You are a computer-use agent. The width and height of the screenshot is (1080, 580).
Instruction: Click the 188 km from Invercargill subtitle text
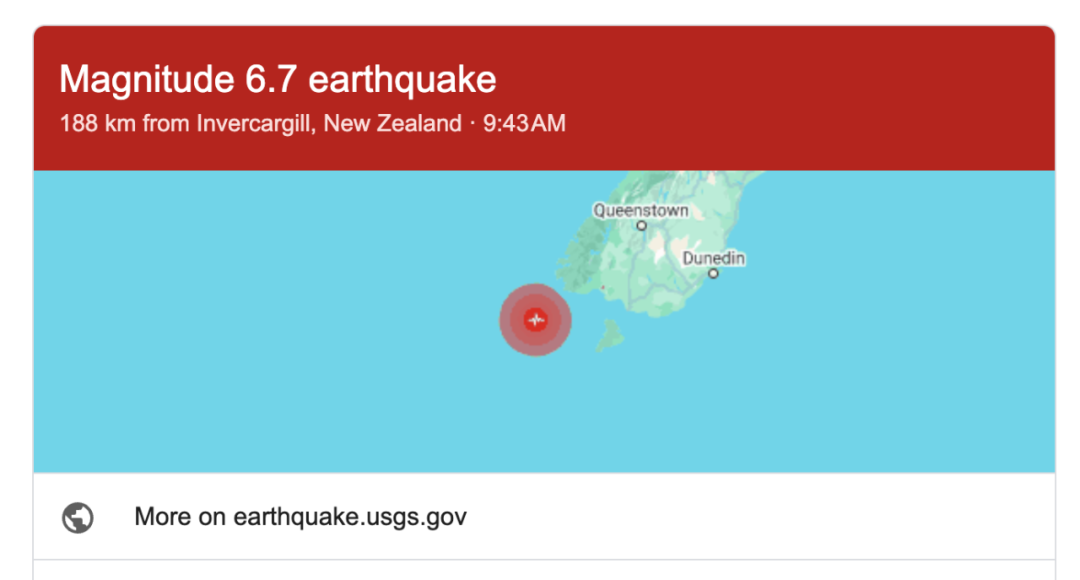tap(260, 123)
